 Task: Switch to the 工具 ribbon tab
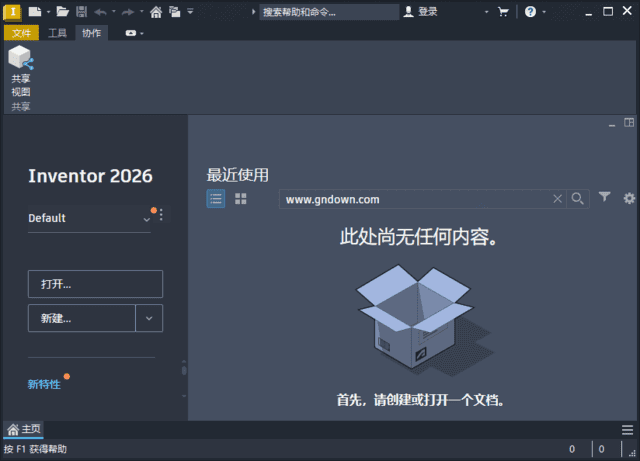point(58,33)
